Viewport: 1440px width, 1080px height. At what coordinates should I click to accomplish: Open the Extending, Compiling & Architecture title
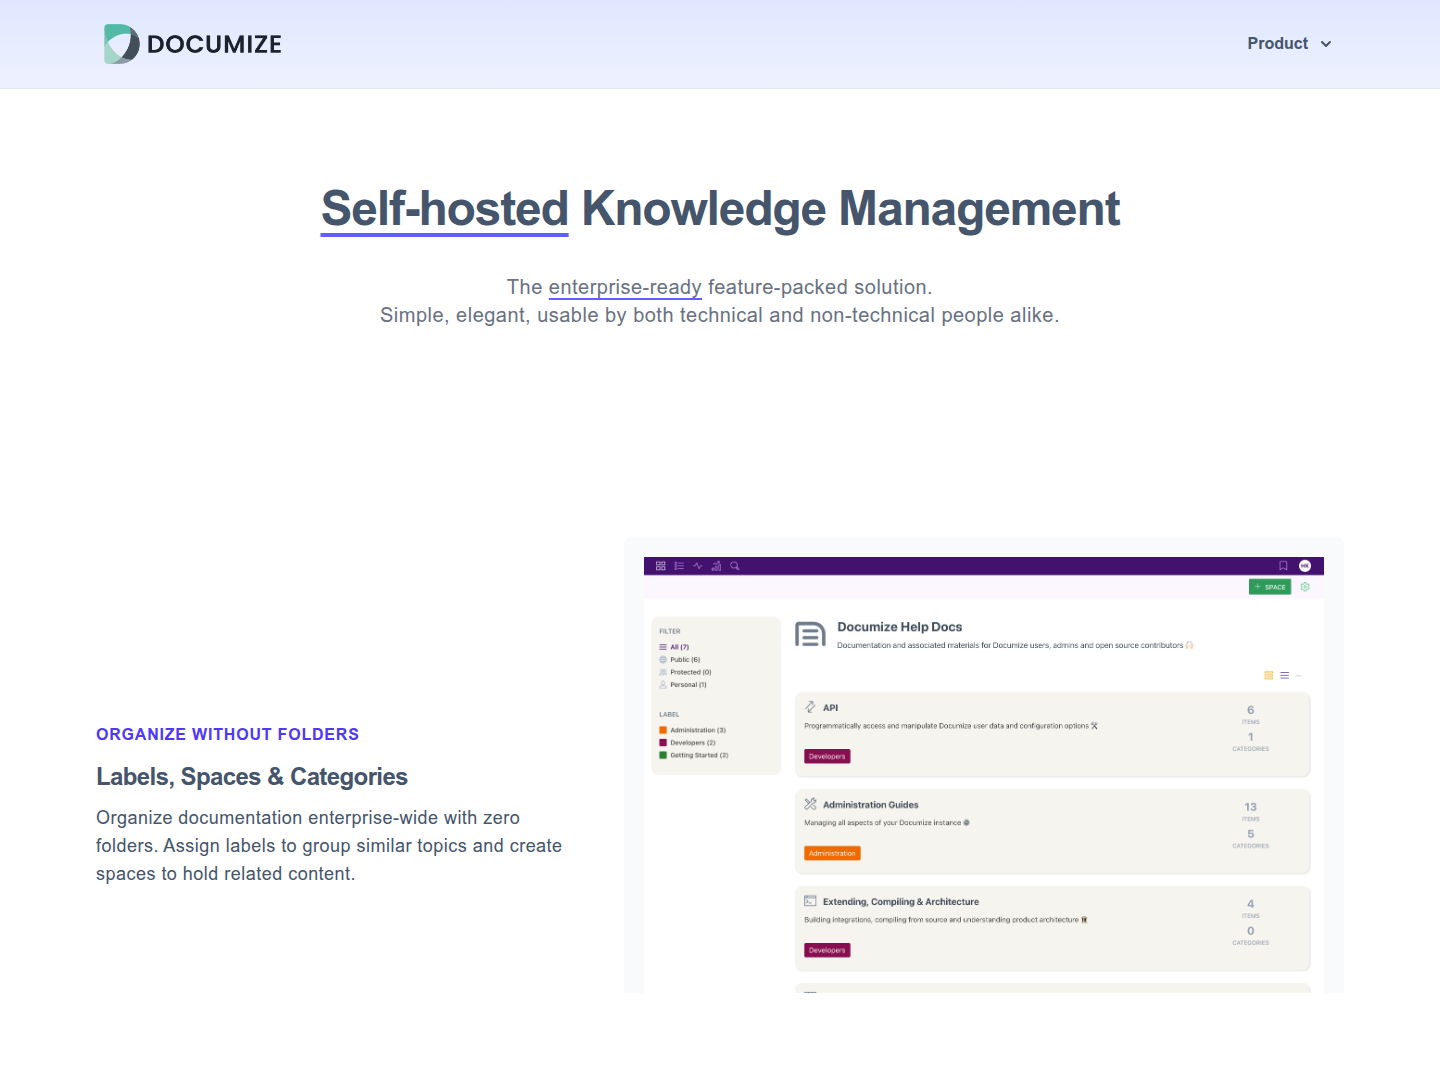point(901,902)
